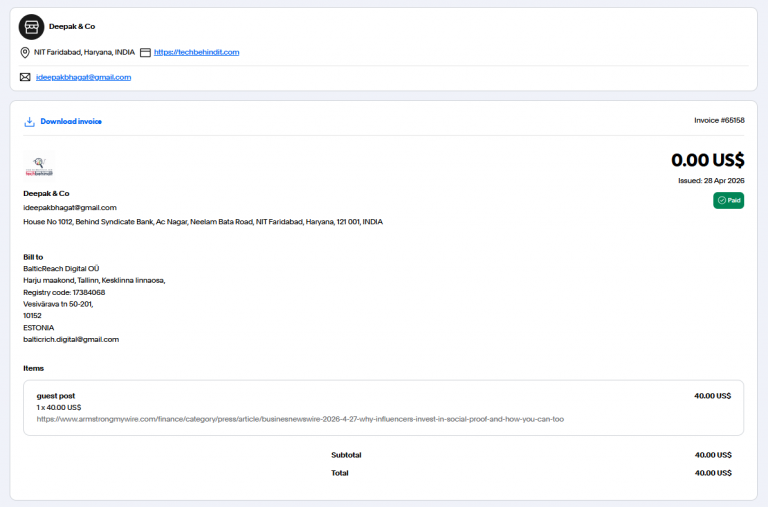The height and width of the screenshot is (507, 768).
Task: Click the website window icon beside techbehindit link
Action: pyautogui.click(x=145, y=52)
